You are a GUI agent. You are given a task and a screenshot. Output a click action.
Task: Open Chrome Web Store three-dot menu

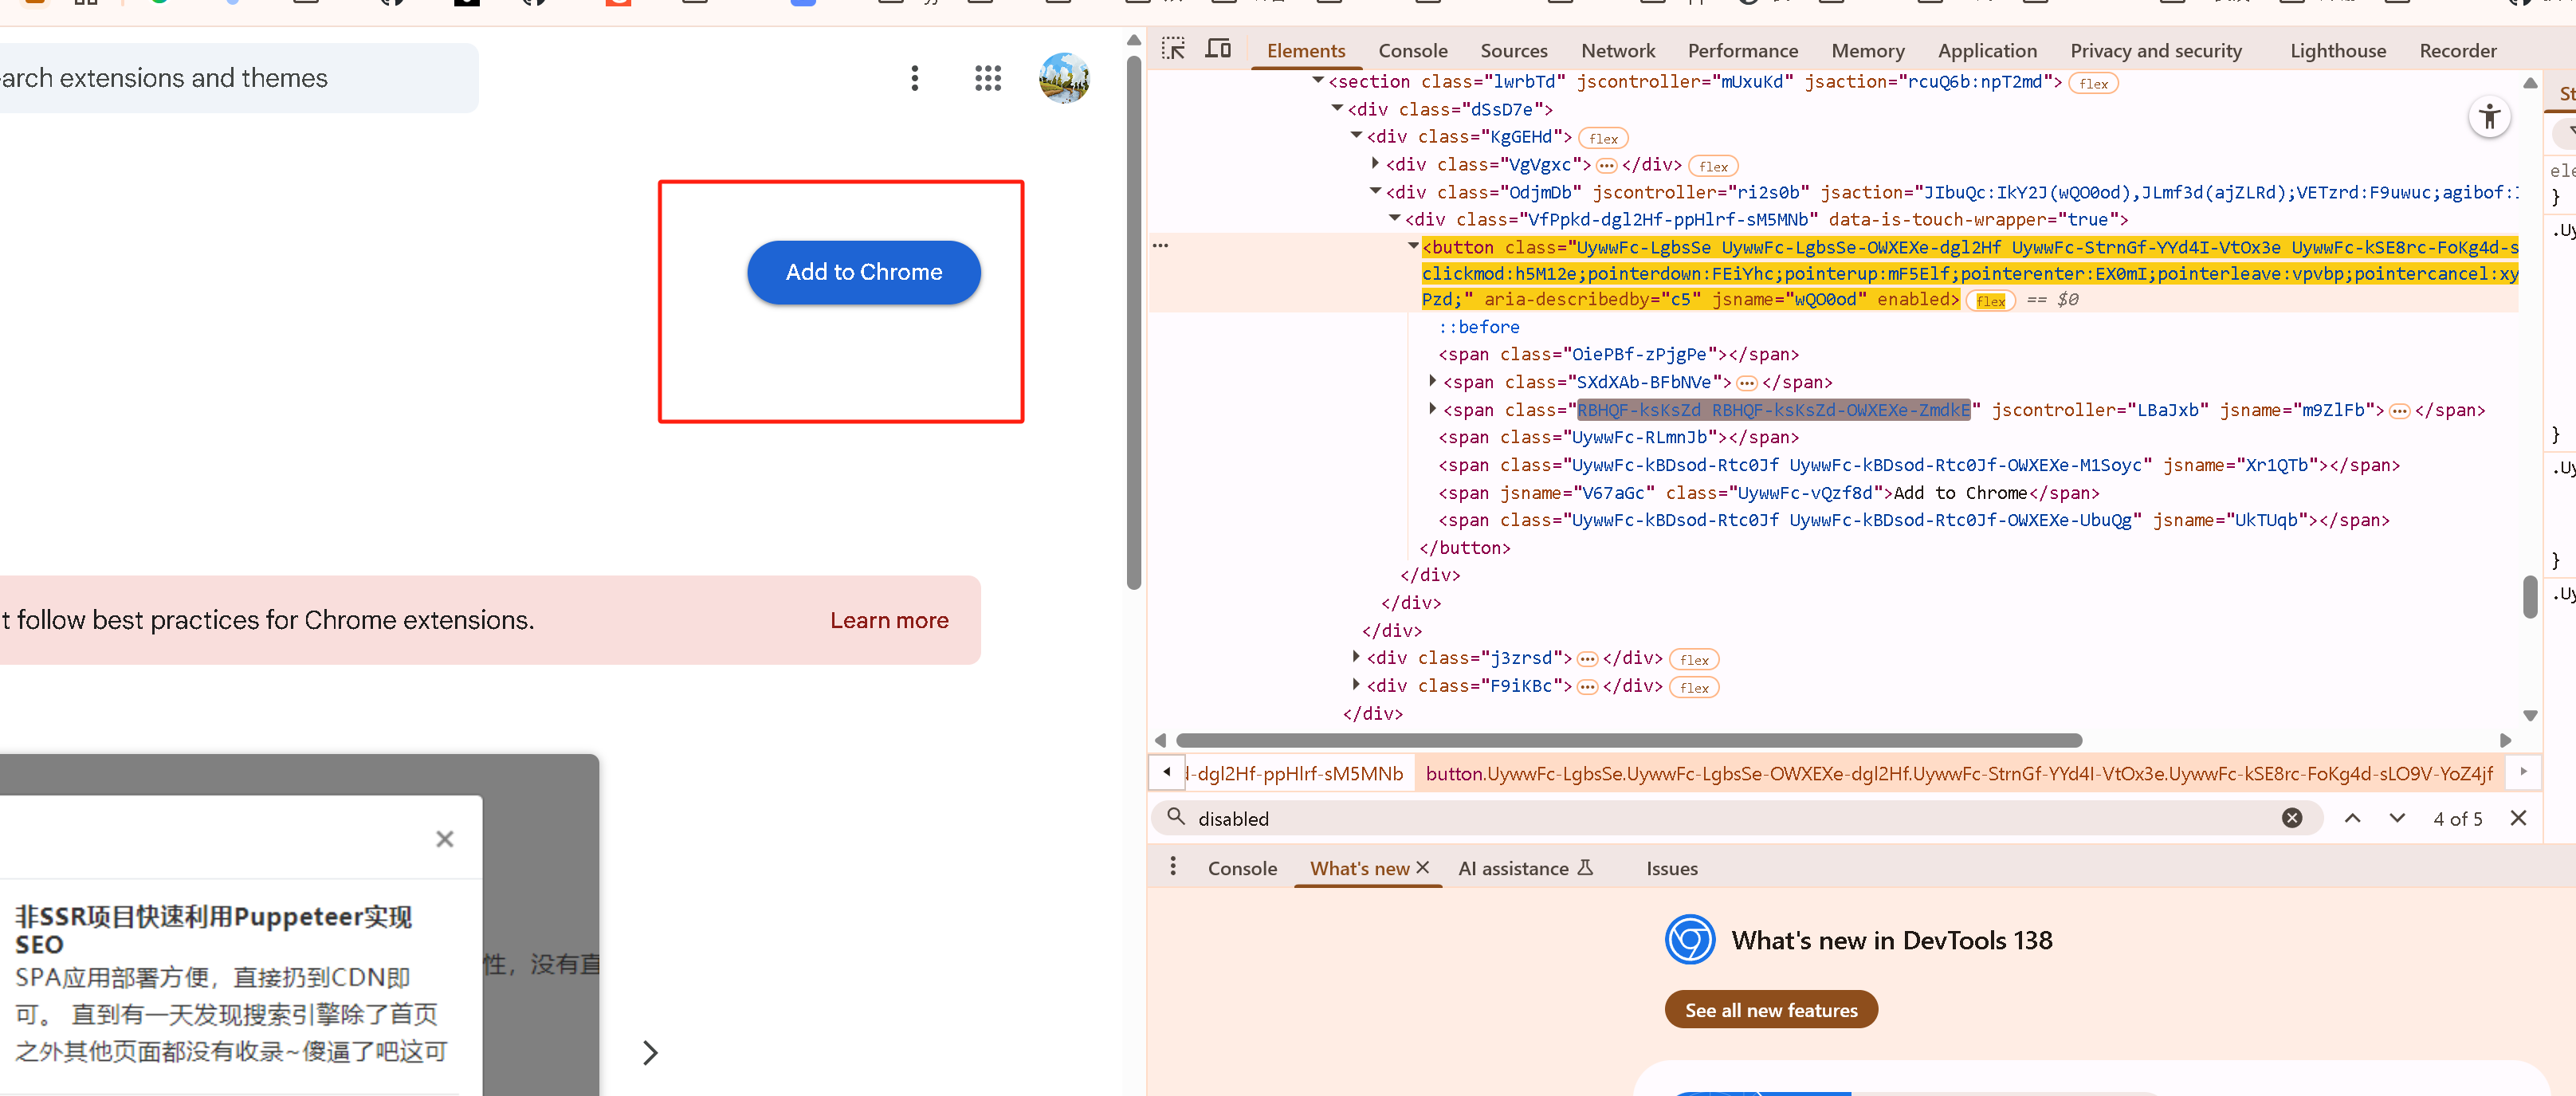(914, 78)
